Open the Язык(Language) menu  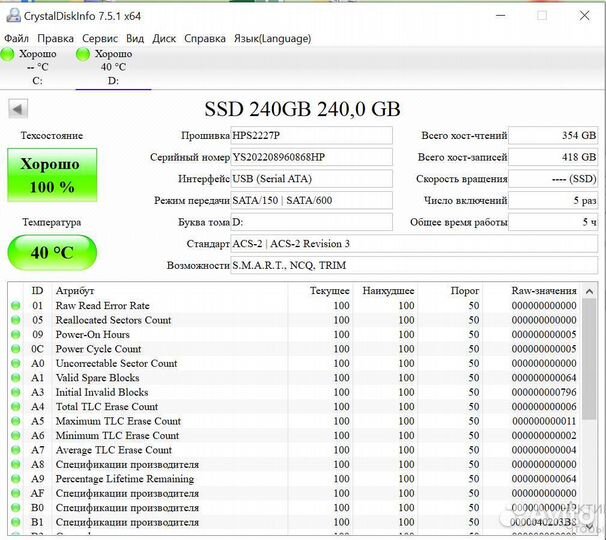coord(272,38)
